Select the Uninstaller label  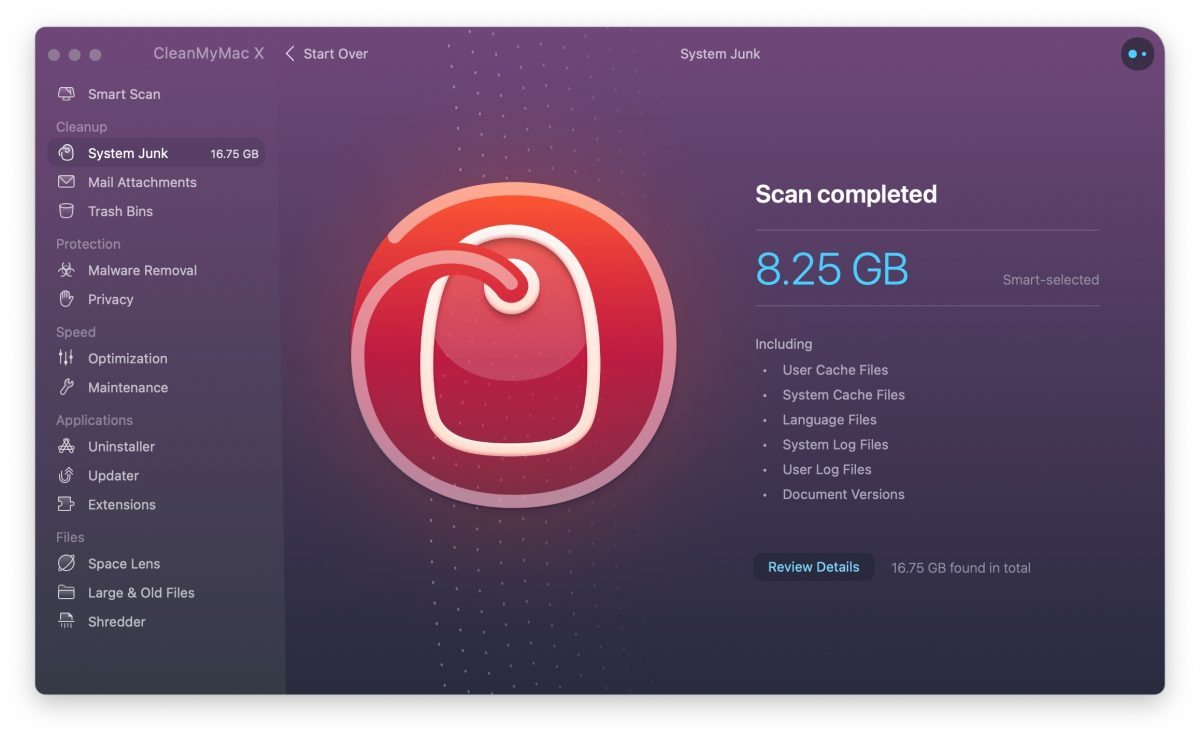point(121,446)
